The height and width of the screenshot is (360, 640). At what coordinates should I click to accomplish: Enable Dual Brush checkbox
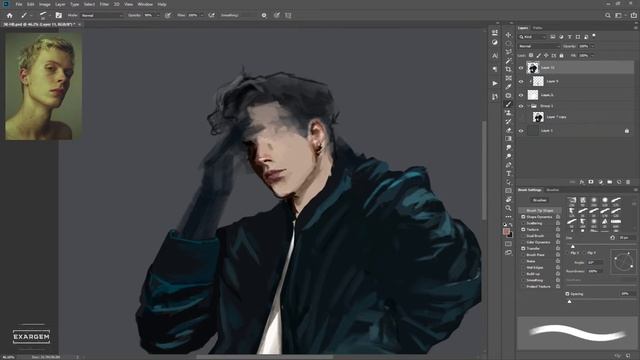[x=523, y=236]
